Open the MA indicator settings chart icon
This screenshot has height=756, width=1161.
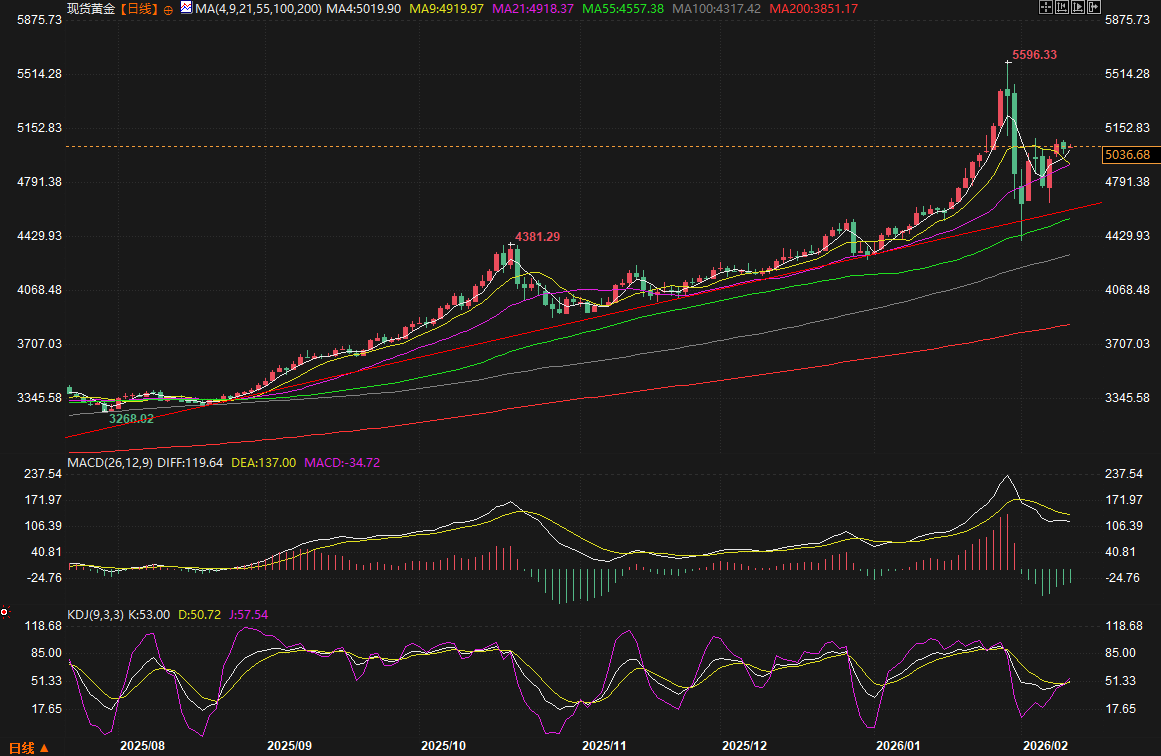(186, 8)
